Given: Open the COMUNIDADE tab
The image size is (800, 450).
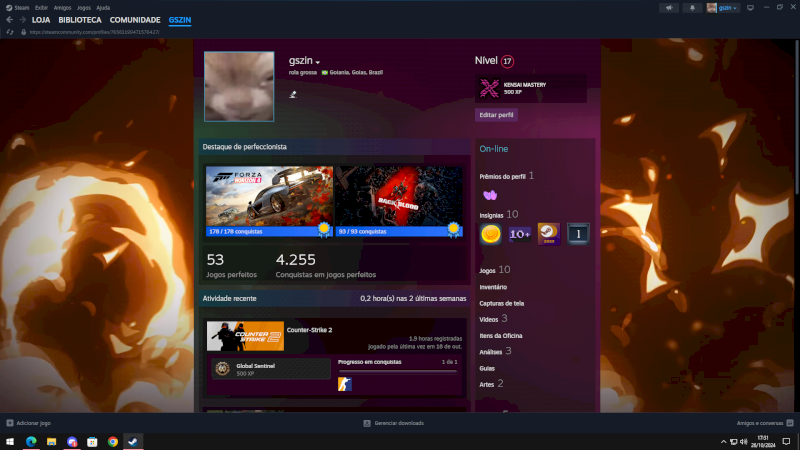Looking at the screenshot, I should [135, 20].
